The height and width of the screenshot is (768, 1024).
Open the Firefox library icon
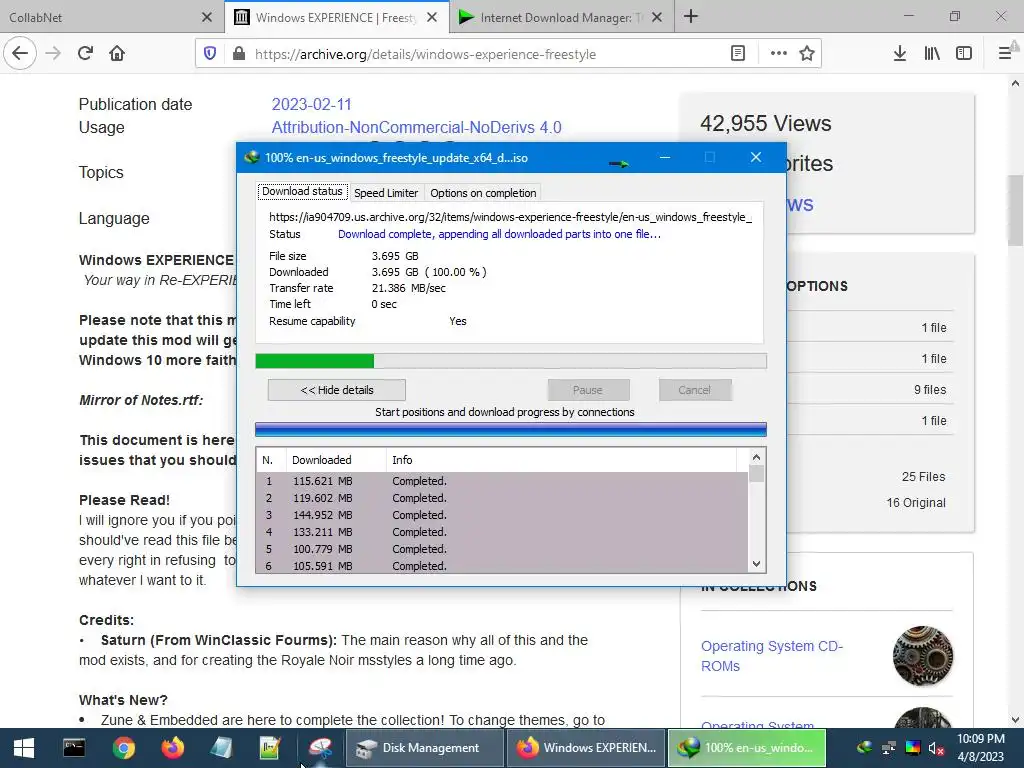pos(932,54)
